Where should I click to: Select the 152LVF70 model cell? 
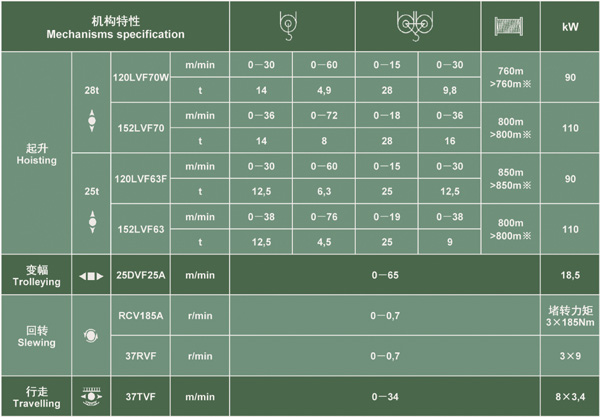140,128
